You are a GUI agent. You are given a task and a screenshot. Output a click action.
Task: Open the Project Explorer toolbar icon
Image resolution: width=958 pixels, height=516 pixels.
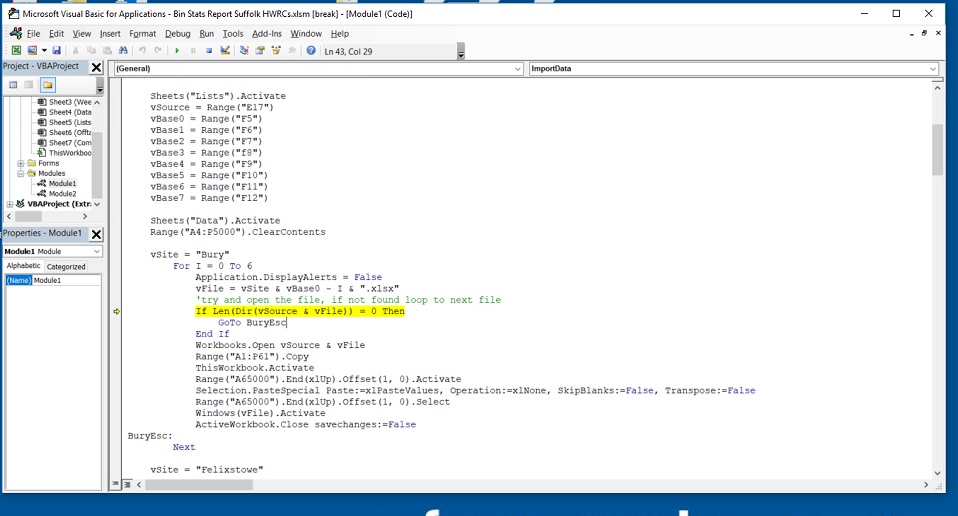(244, 50)
